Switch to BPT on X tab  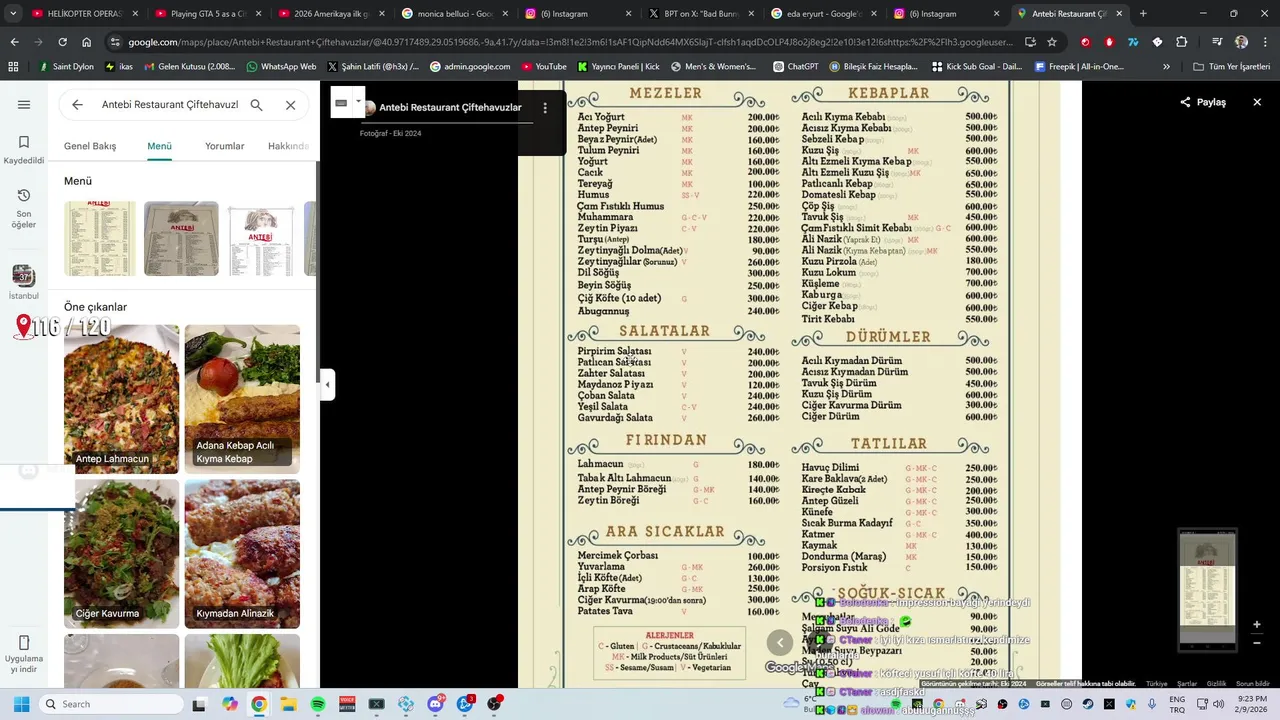pyautogui.click(x=700, y=14)
